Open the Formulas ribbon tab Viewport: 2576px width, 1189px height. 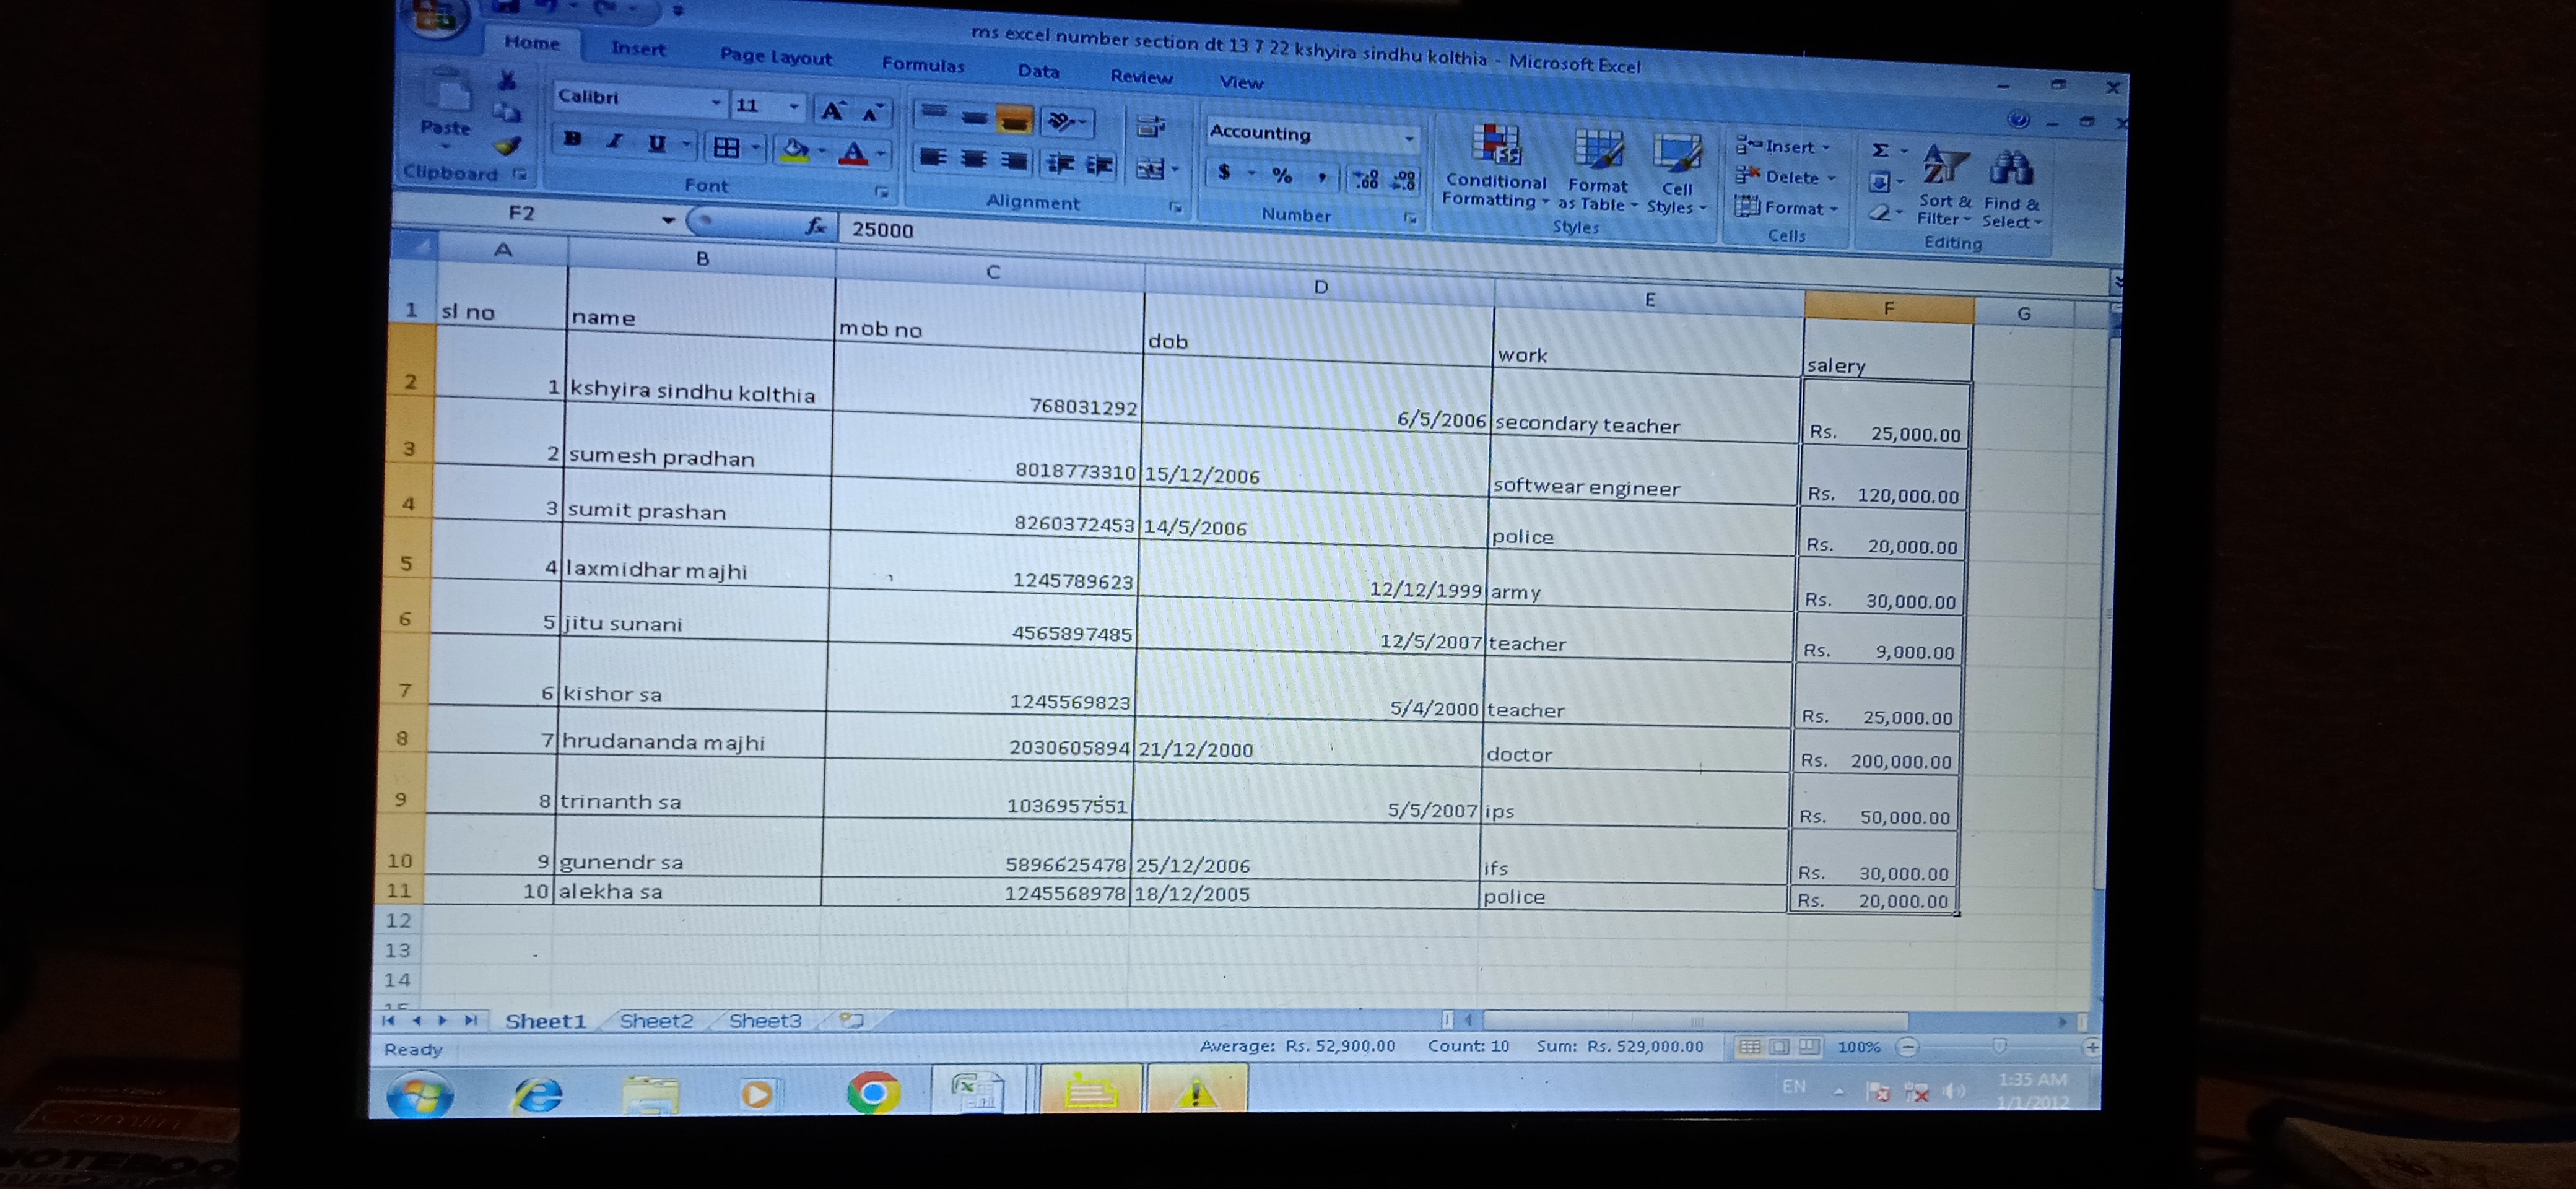(922, 65)
